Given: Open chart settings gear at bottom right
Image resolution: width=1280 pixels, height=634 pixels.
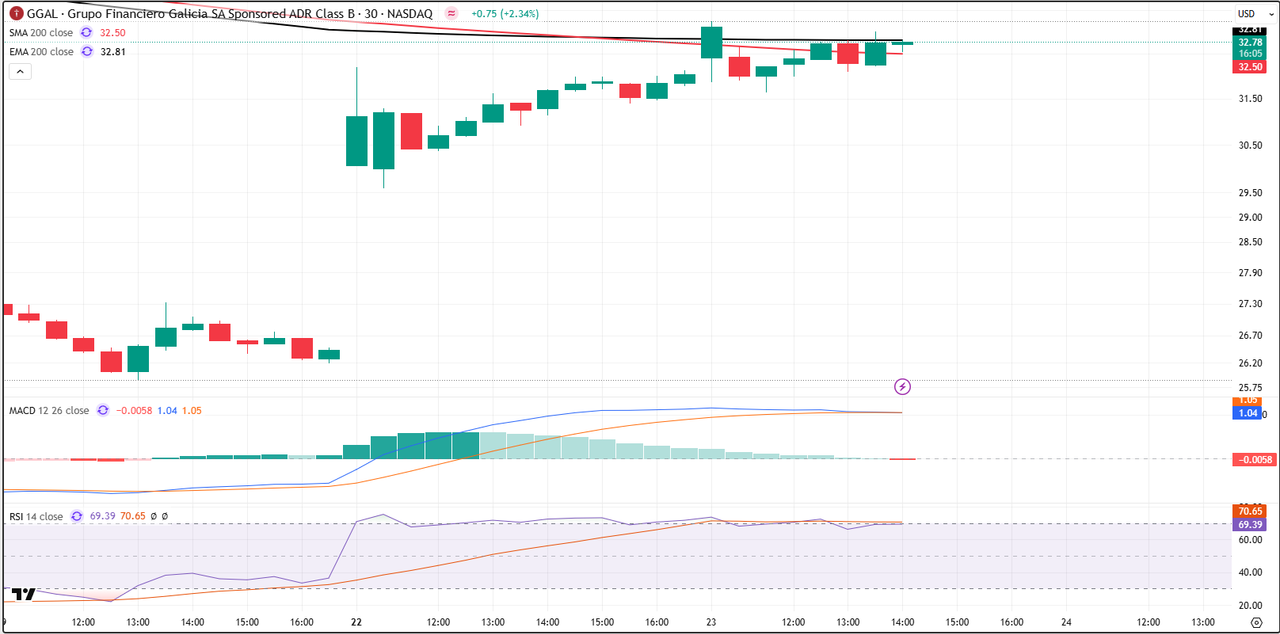Looking at the screenshot, I should (x=1256, y=621).
